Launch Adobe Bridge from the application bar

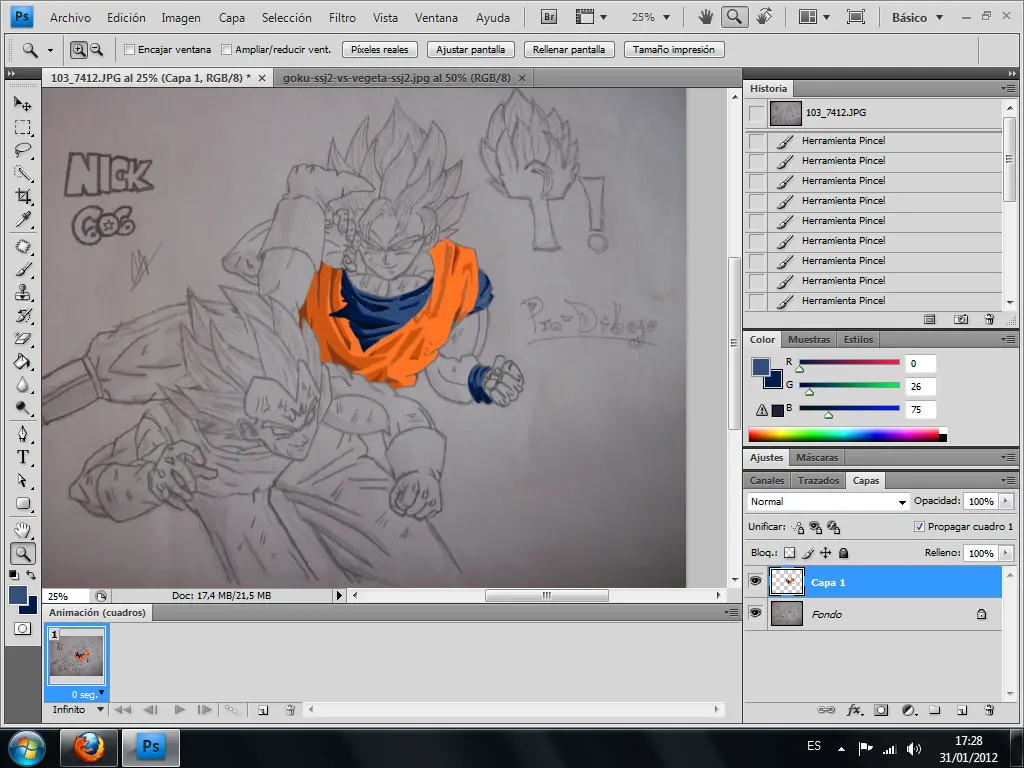point(549,17)
